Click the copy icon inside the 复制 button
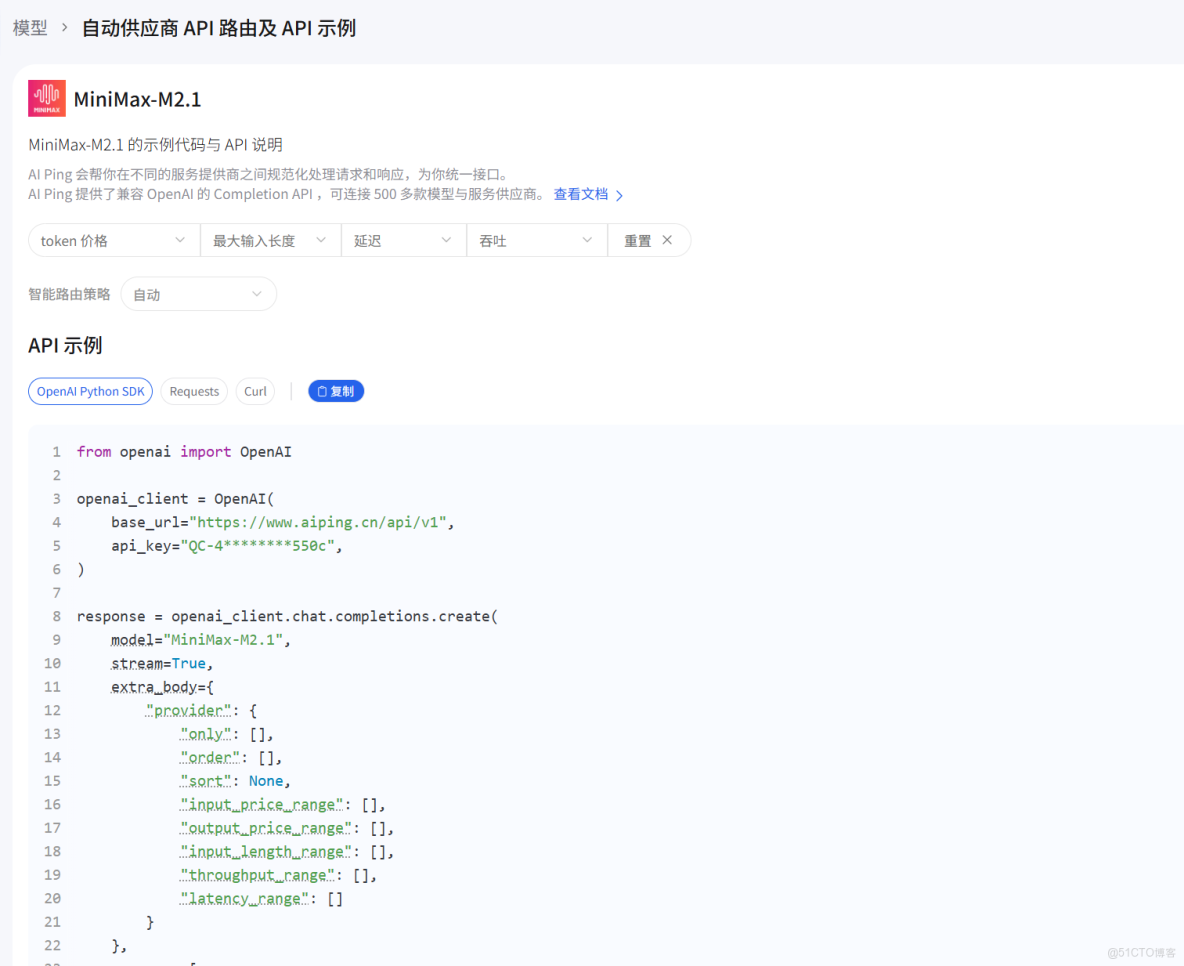 (x=323, y=391)
